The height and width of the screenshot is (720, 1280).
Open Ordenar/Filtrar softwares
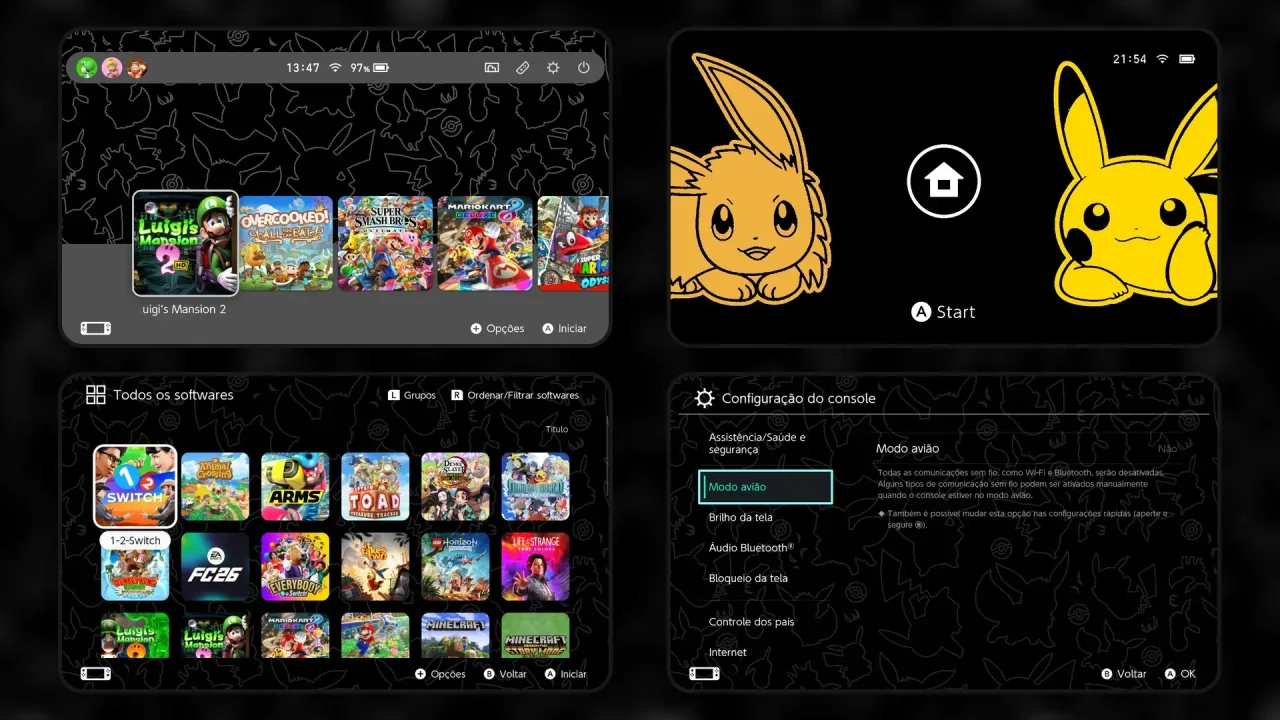[515, 395]
